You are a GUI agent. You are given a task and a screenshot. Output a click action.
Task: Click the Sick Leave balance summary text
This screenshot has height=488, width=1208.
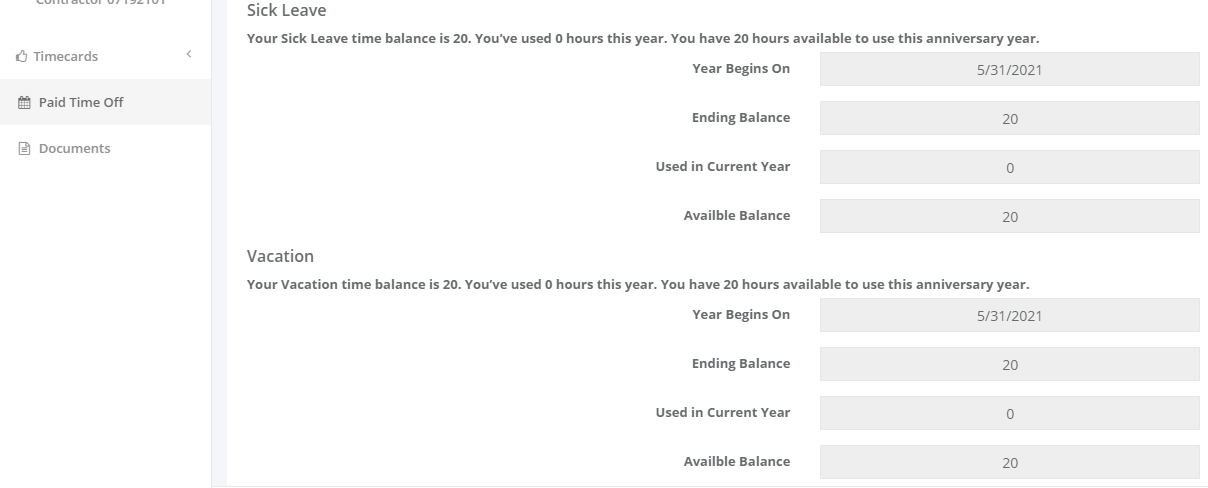(643, 39)
